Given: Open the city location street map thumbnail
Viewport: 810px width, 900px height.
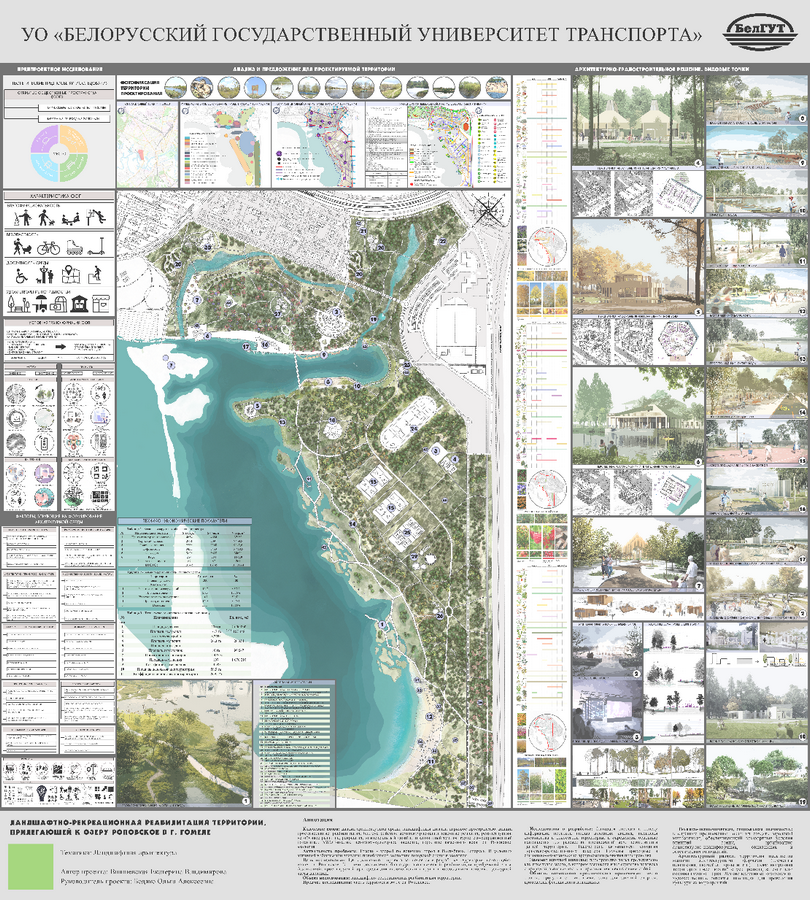Looking at the screenshot, I should tap(148, 145).
